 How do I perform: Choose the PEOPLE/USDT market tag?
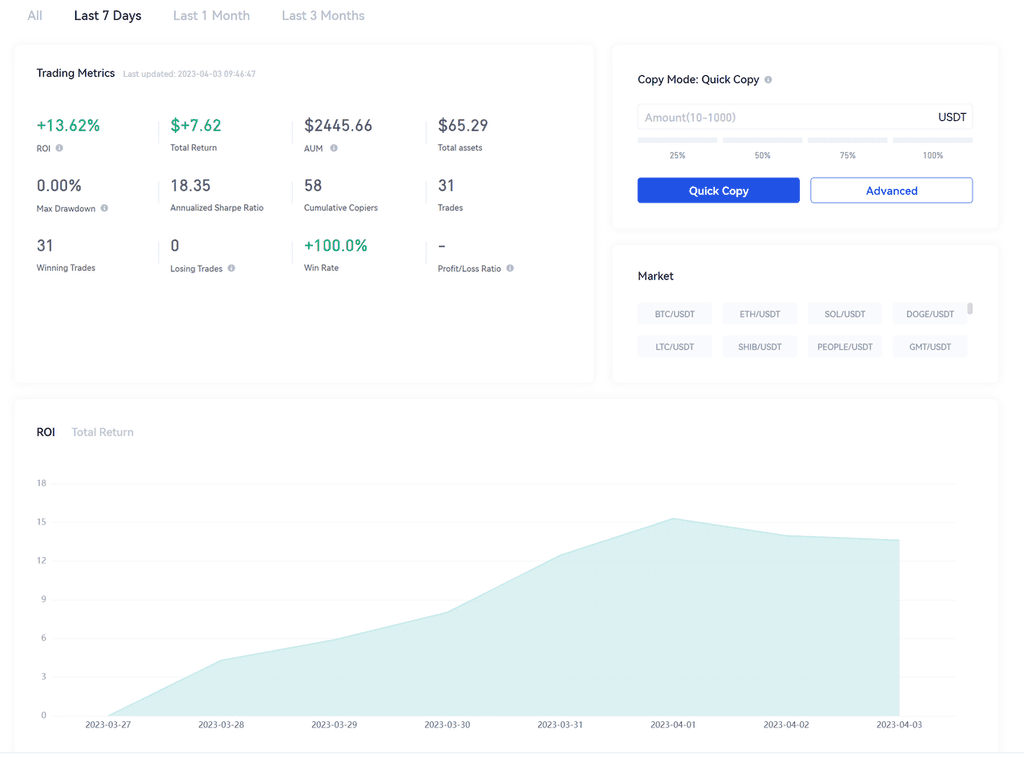click(845, 347)
